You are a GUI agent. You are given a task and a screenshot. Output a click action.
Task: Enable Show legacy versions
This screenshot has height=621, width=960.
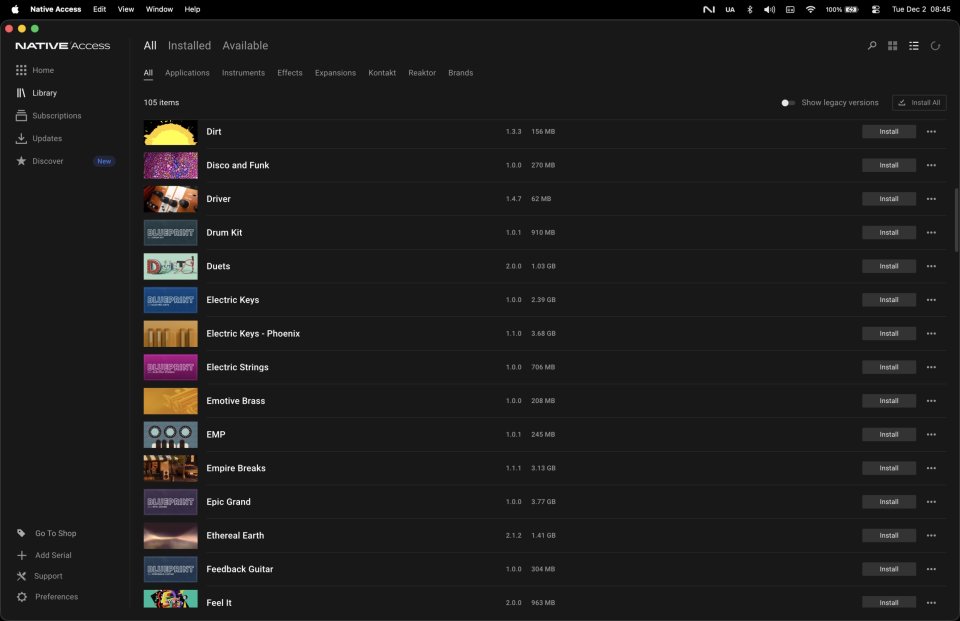pyautogui.click(x=787, y=102)
